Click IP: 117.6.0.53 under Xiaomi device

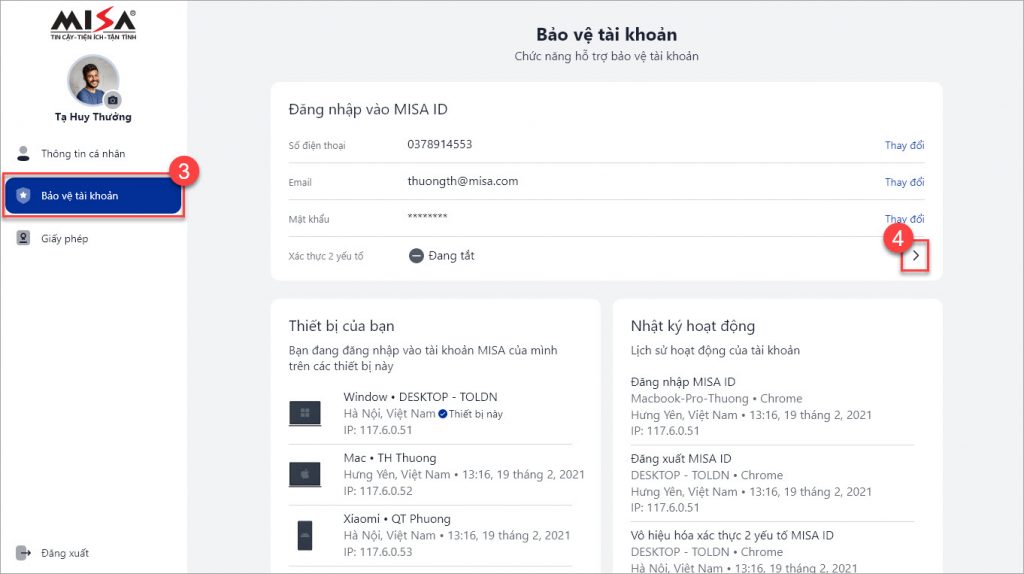click(378, 552)
